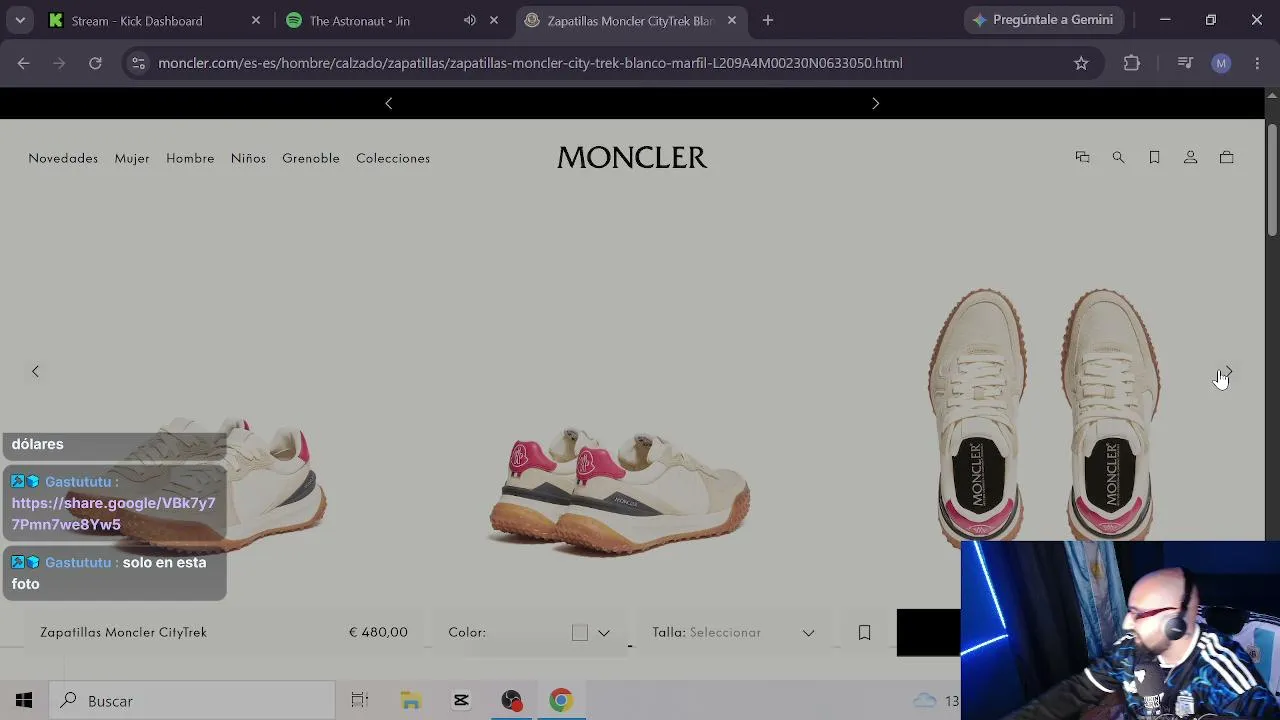Open the wishlist bookmark icon in Moncler header
1280x720 pixels.
pos(1154,157)
